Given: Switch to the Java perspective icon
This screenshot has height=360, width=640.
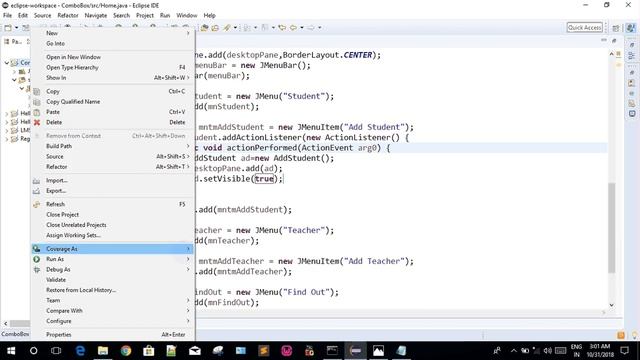Looking at the screenshot, I should tap(631, 28).
